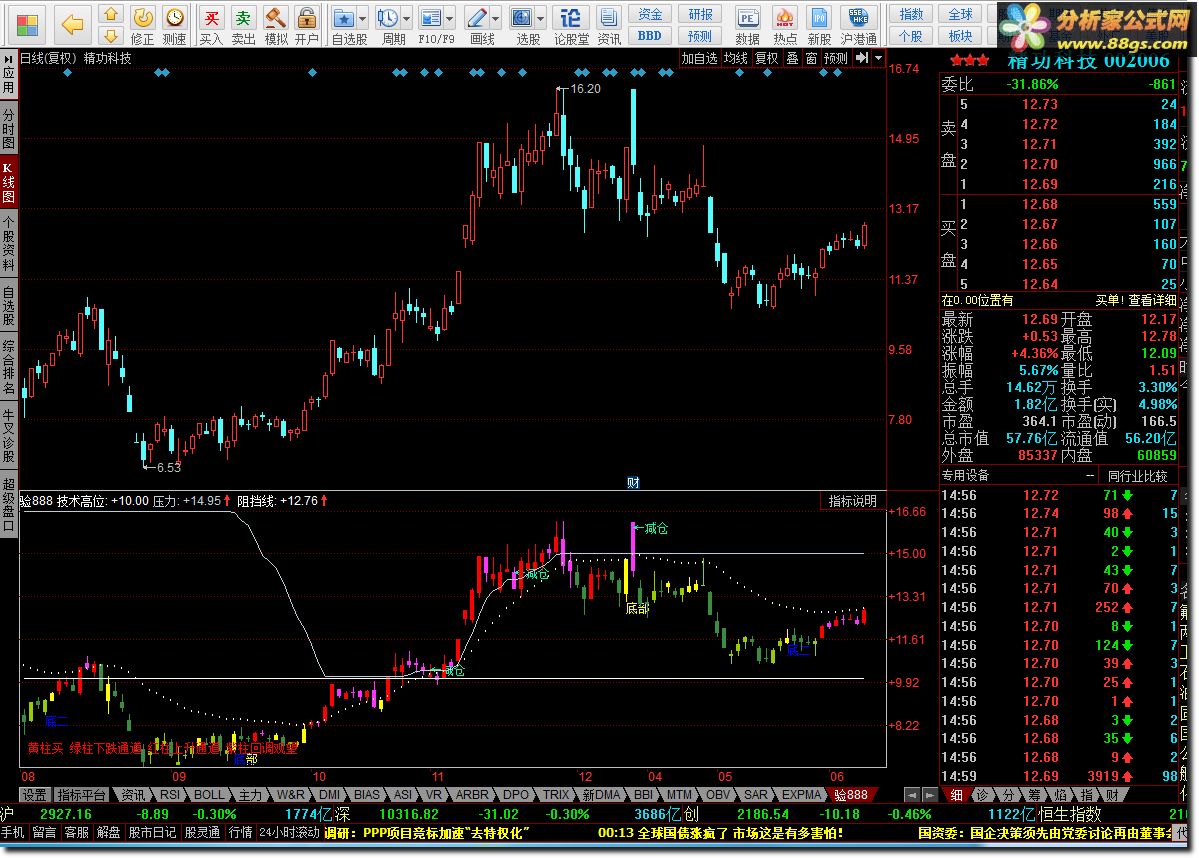
Task: Toggle 叠 overlay mode
Action: coord(792,58)
